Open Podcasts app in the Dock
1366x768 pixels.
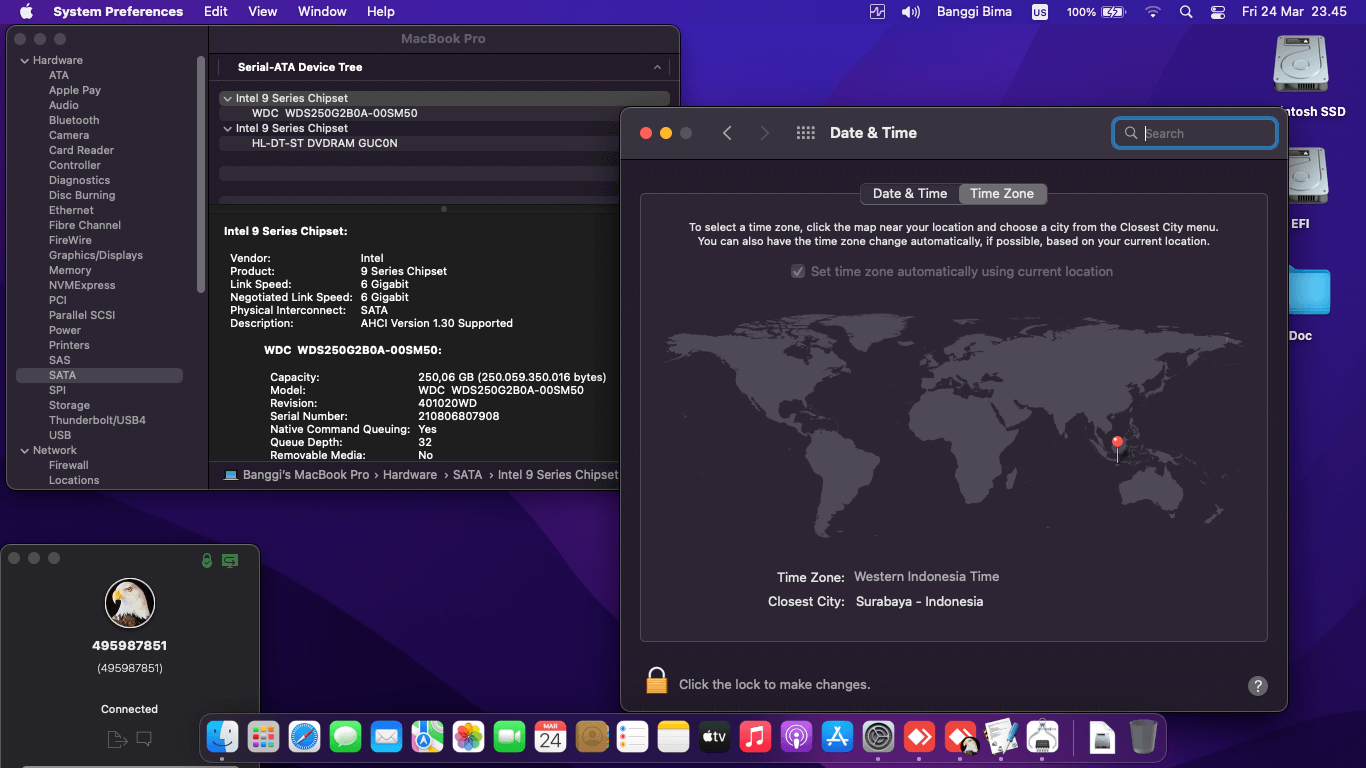point(796,738)
